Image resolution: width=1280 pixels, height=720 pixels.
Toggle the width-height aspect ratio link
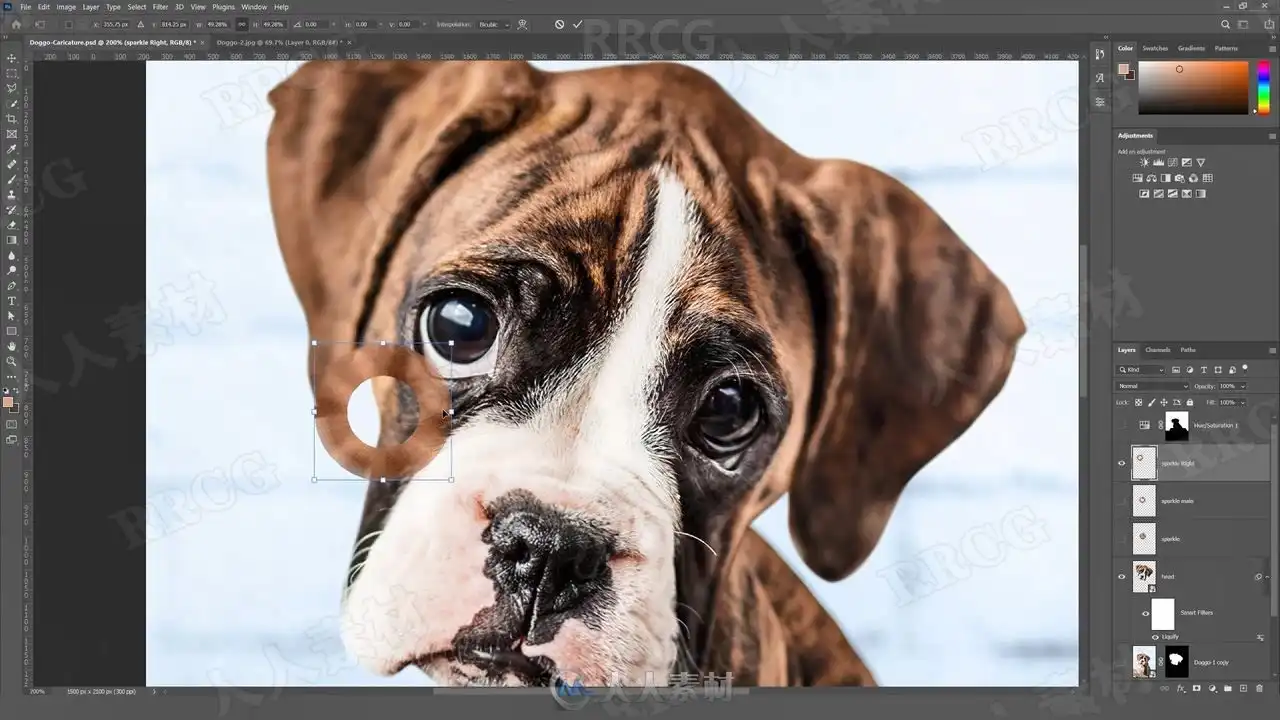coord(241,24)
